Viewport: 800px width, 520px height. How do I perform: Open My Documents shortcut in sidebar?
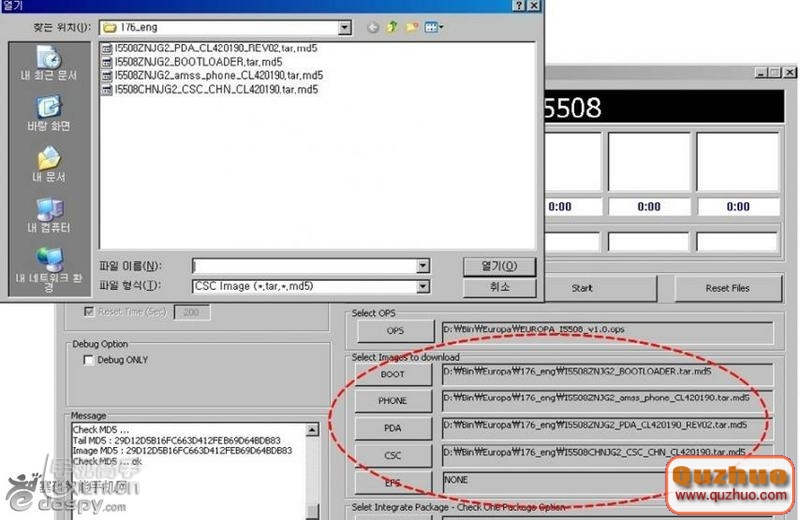tap(49, 164)
